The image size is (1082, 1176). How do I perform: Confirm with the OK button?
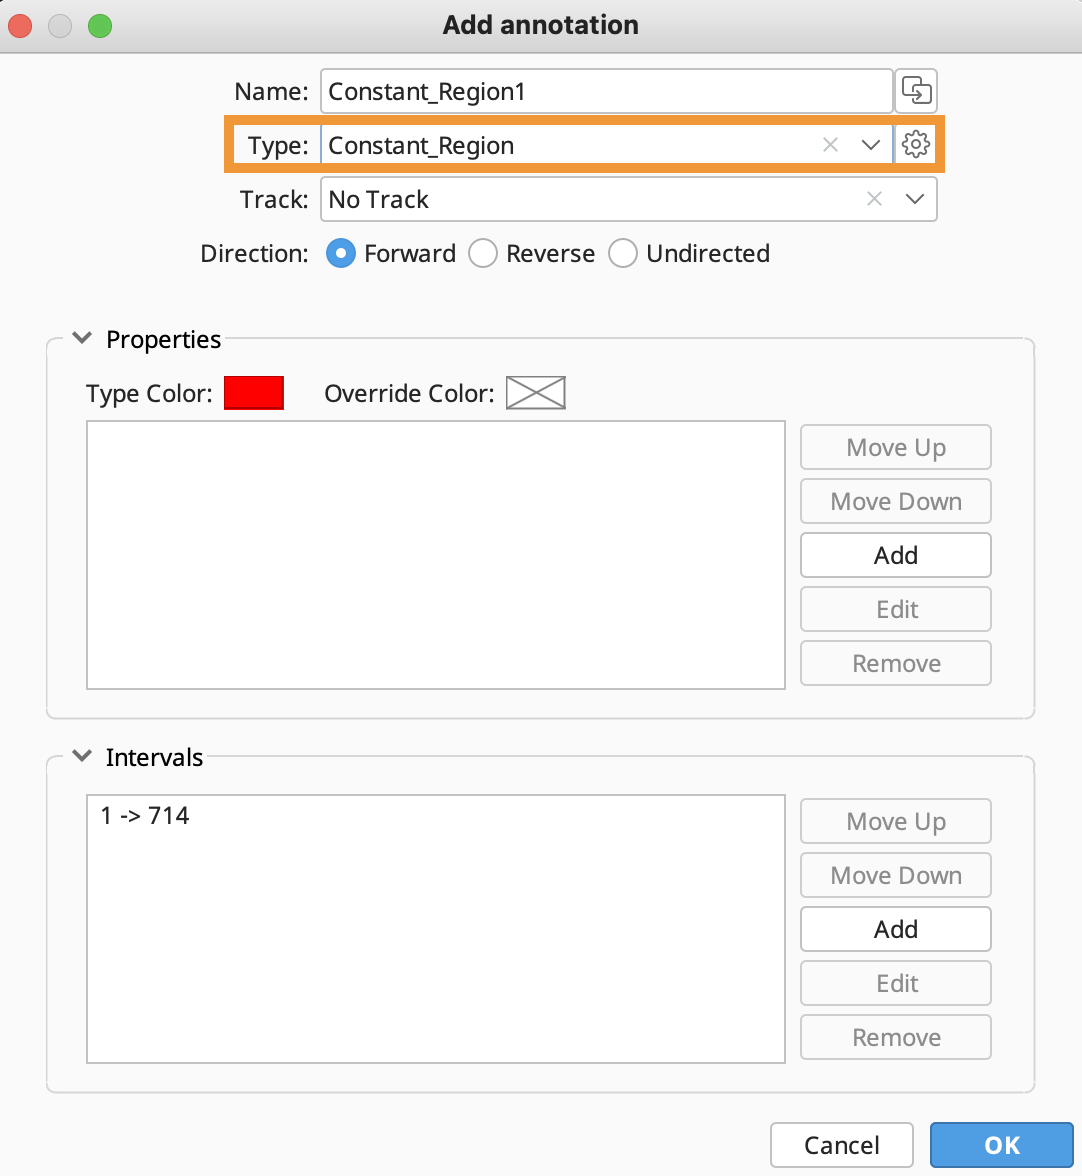[1002, 1144]
